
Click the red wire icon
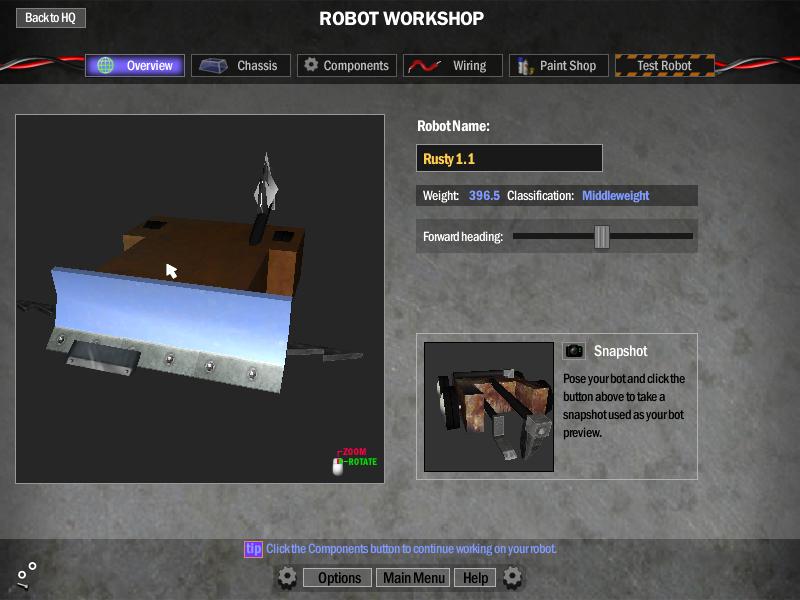point(424,66)
